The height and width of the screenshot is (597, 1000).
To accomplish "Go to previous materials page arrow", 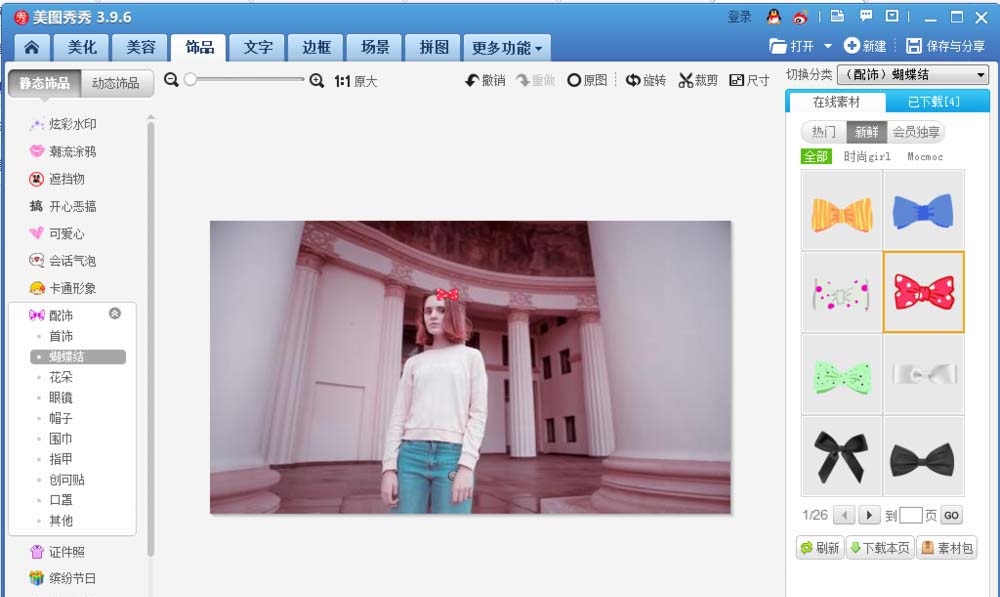I will (844, 515).
